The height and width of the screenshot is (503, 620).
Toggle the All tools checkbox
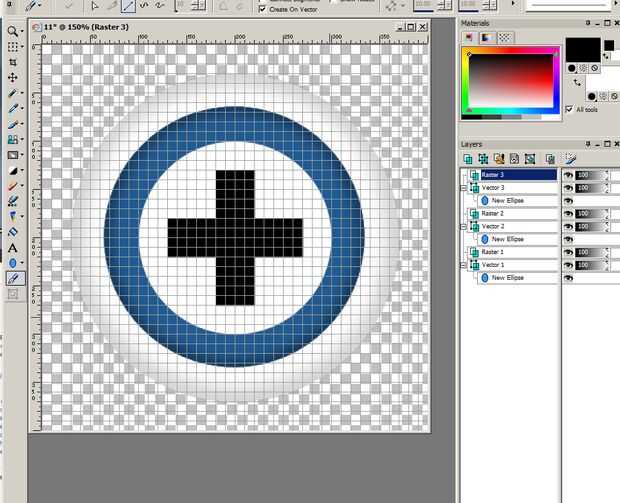point(569,109)
